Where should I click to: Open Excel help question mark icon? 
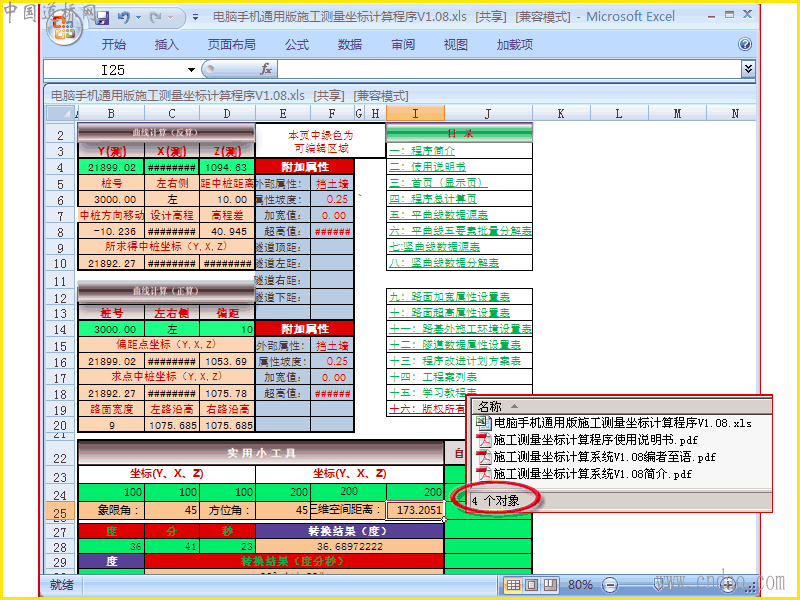point(744,45)
